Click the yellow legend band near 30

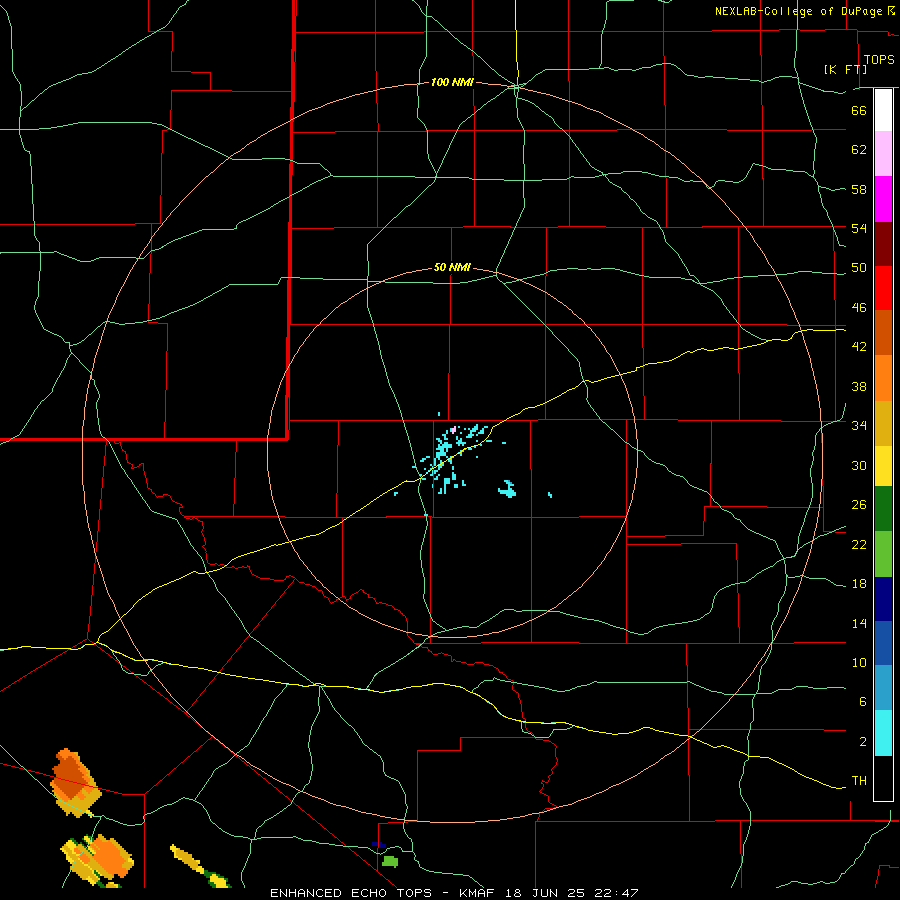(x=883, y=466)
